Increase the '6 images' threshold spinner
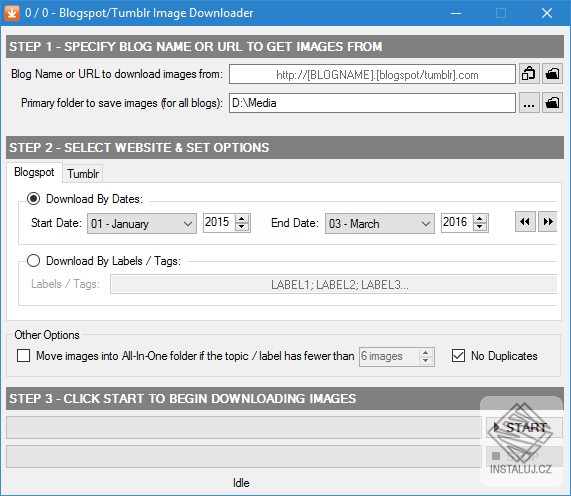 click(426, 353)
